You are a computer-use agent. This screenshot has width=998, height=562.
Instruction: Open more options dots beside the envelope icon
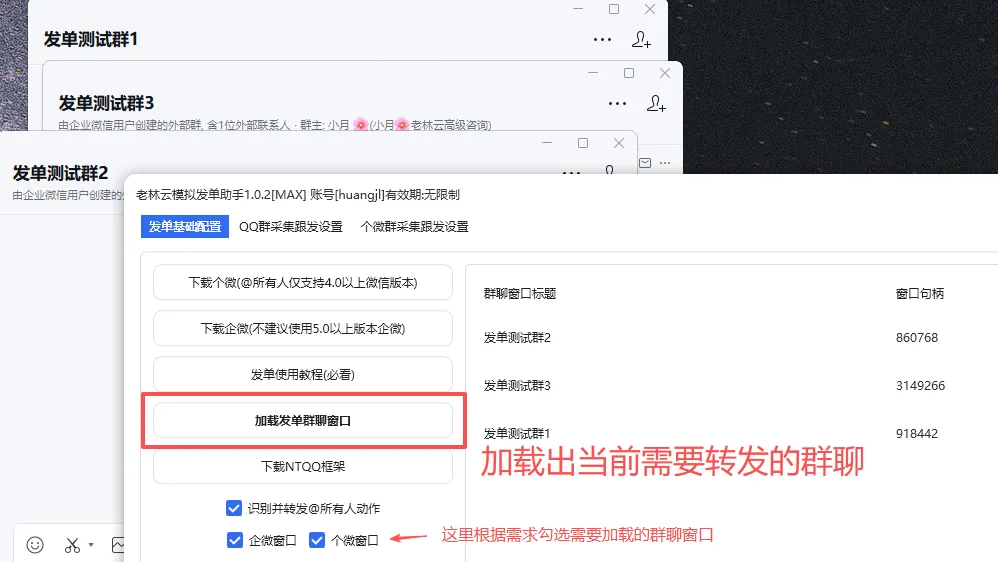pos(665,163)
